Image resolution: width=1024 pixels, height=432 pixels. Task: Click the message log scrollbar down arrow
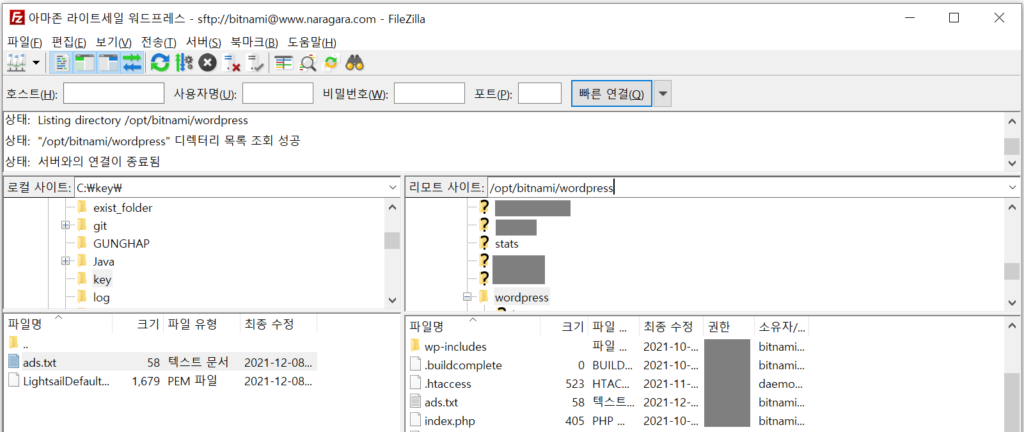click(1012, 163)
